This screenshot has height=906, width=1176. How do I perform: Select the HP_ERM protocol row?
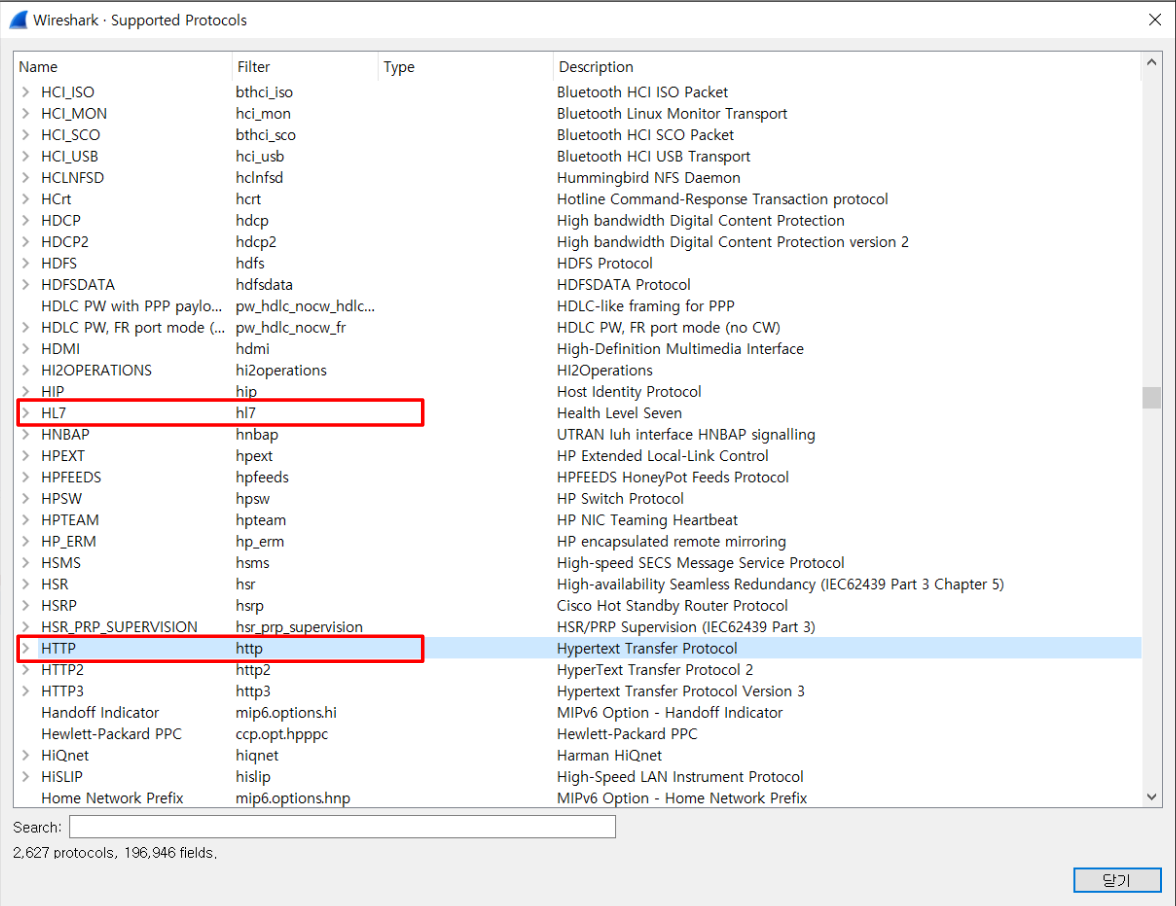click(x=578, y=541)
